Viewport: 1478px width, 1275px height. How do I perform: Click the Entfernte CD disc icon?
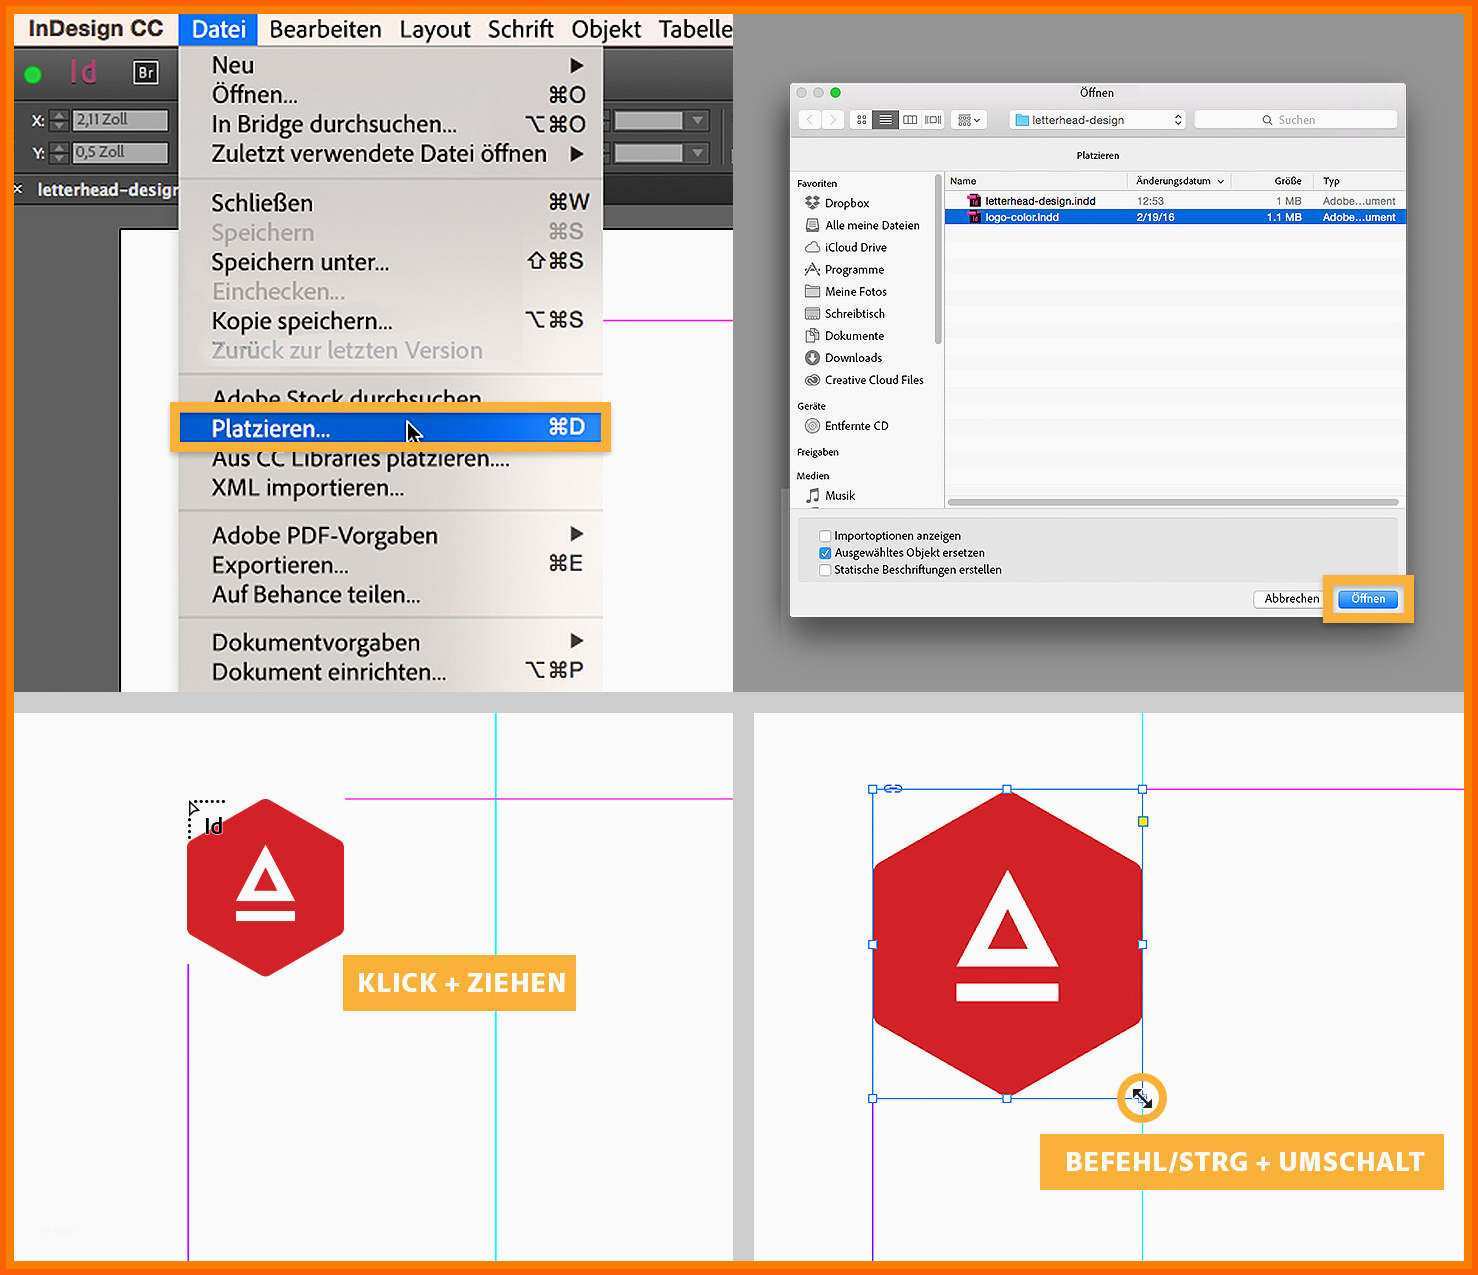pyautogui.click(x=812, y=426)
